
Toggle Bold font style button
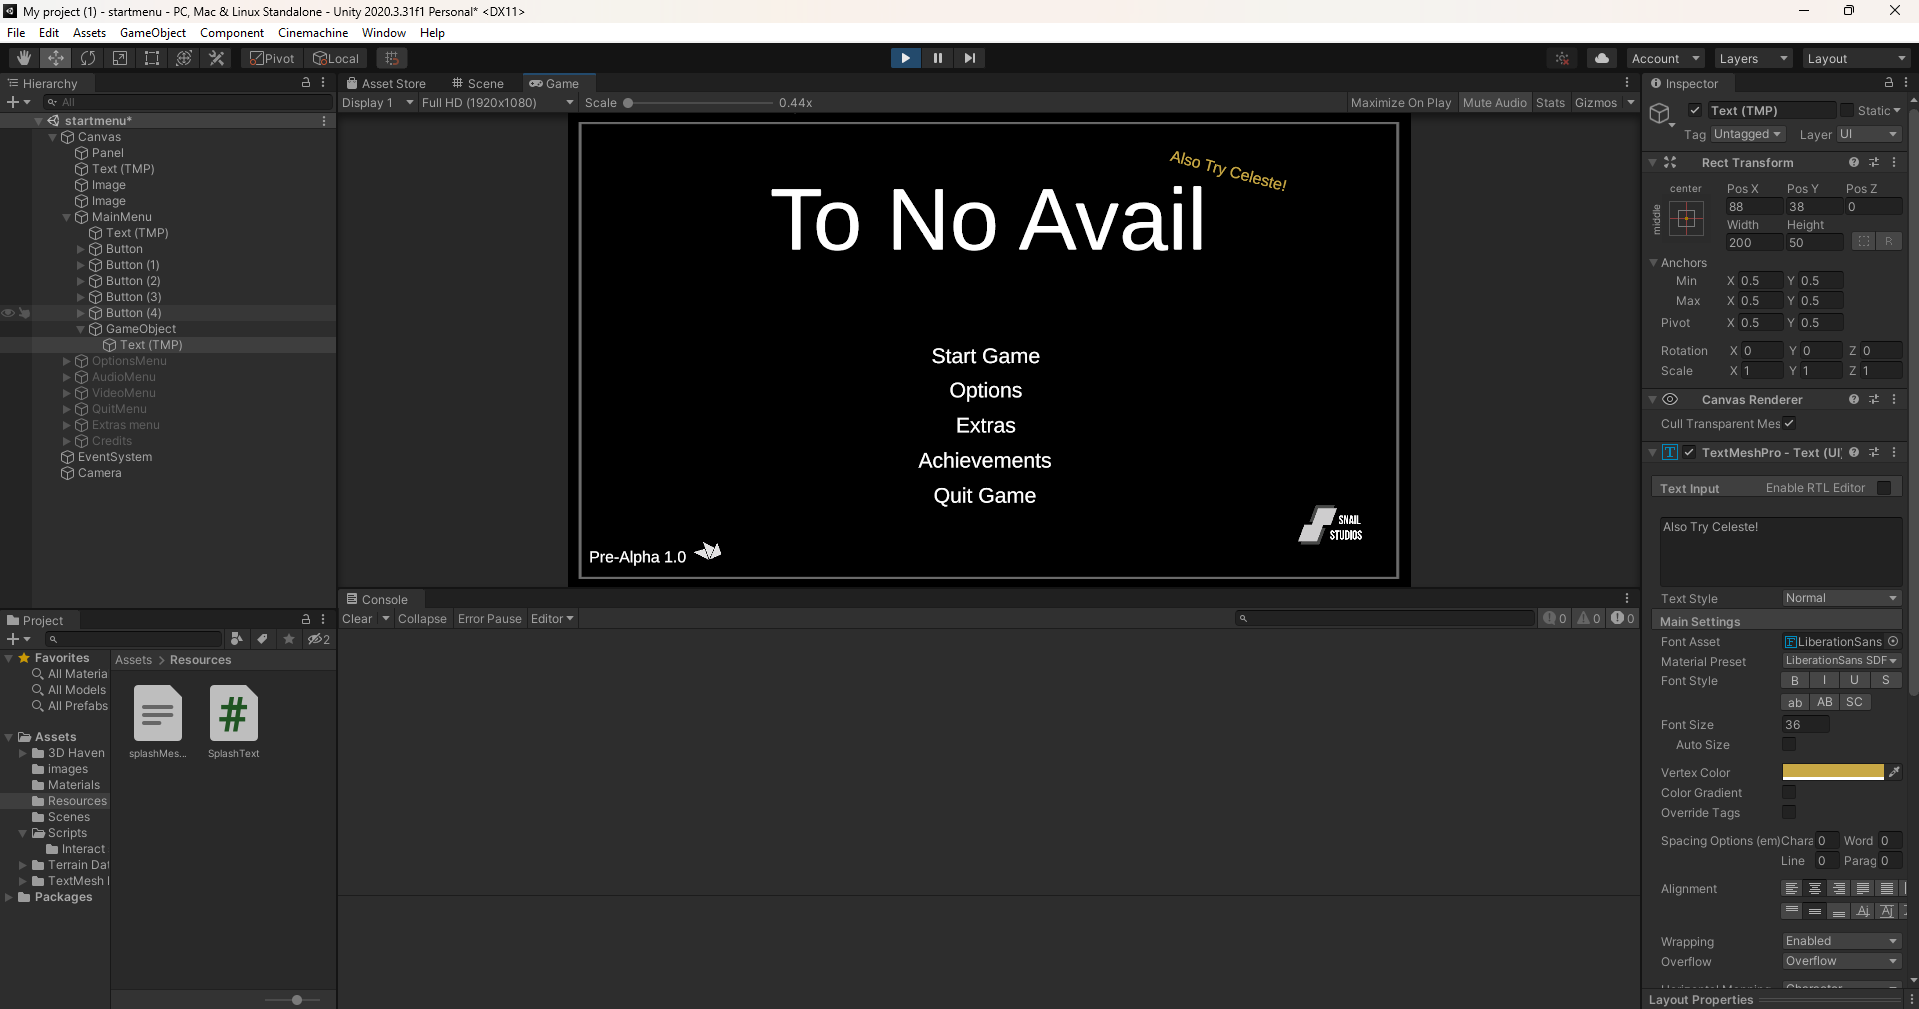click(x=1795, y=680)
